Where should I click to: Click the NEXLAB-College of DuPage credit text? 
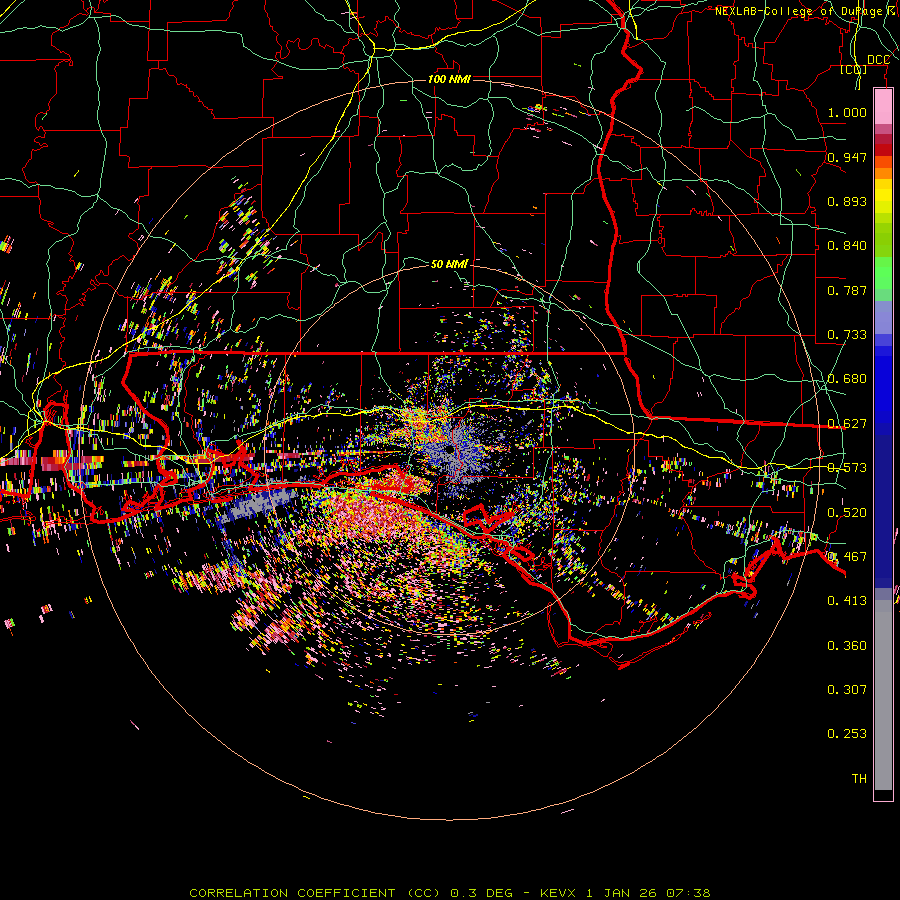pos(807,11)
